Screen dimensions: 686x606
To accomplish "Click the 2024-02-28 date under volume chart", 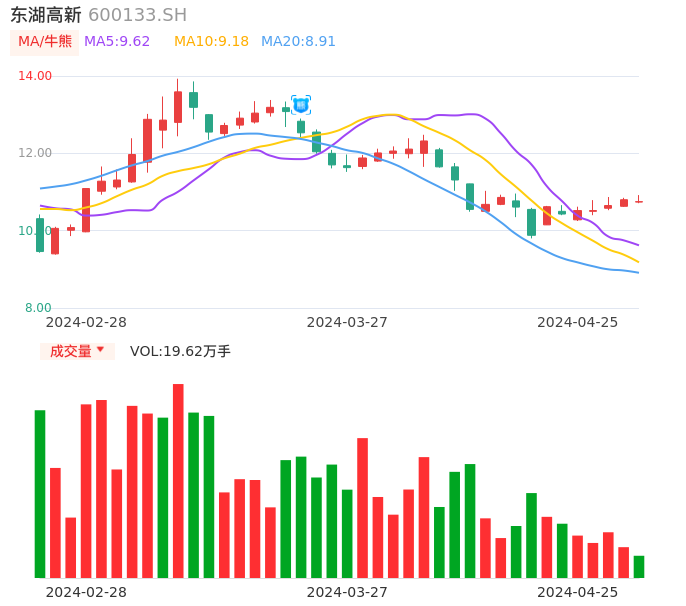I will 86,592.
